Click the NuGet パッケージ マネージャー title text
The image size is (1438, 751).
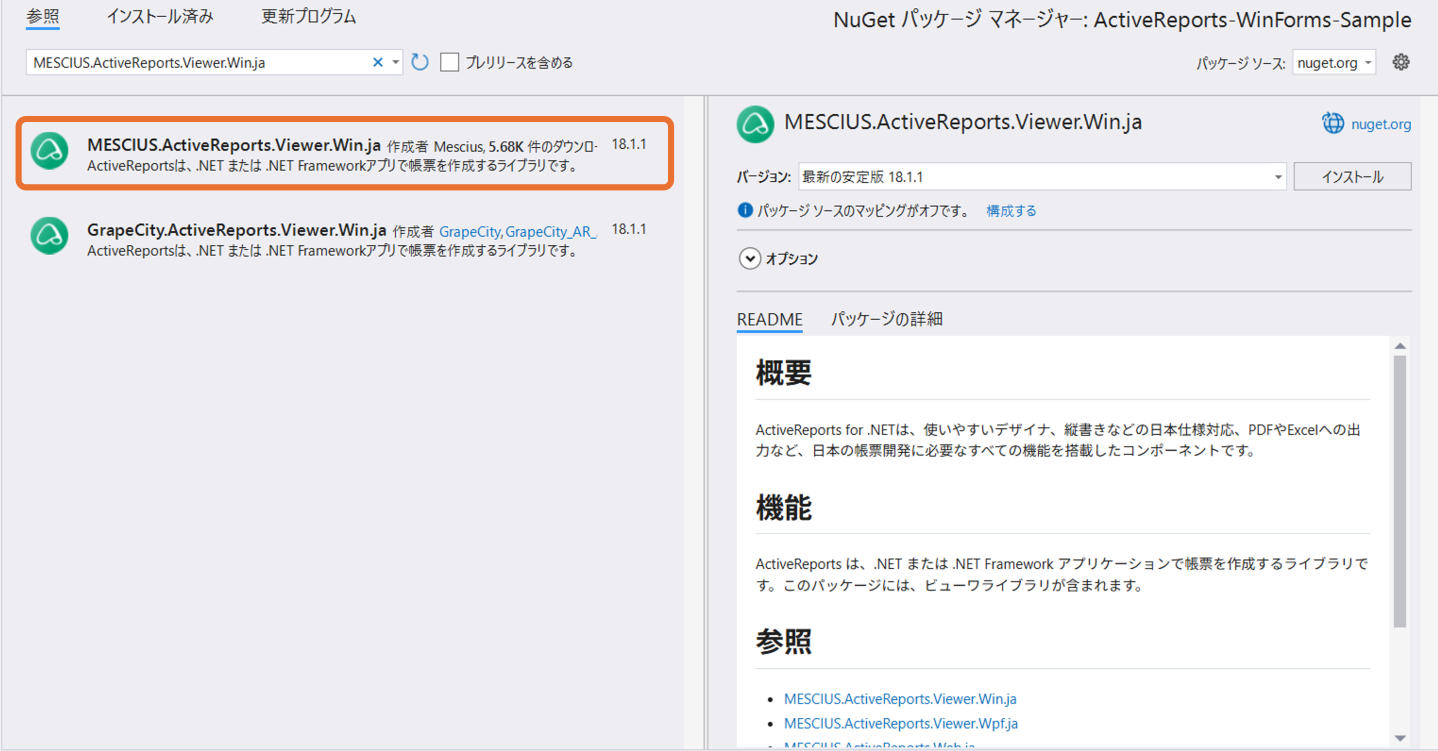pyautogui.click(x=1122, y=20)
